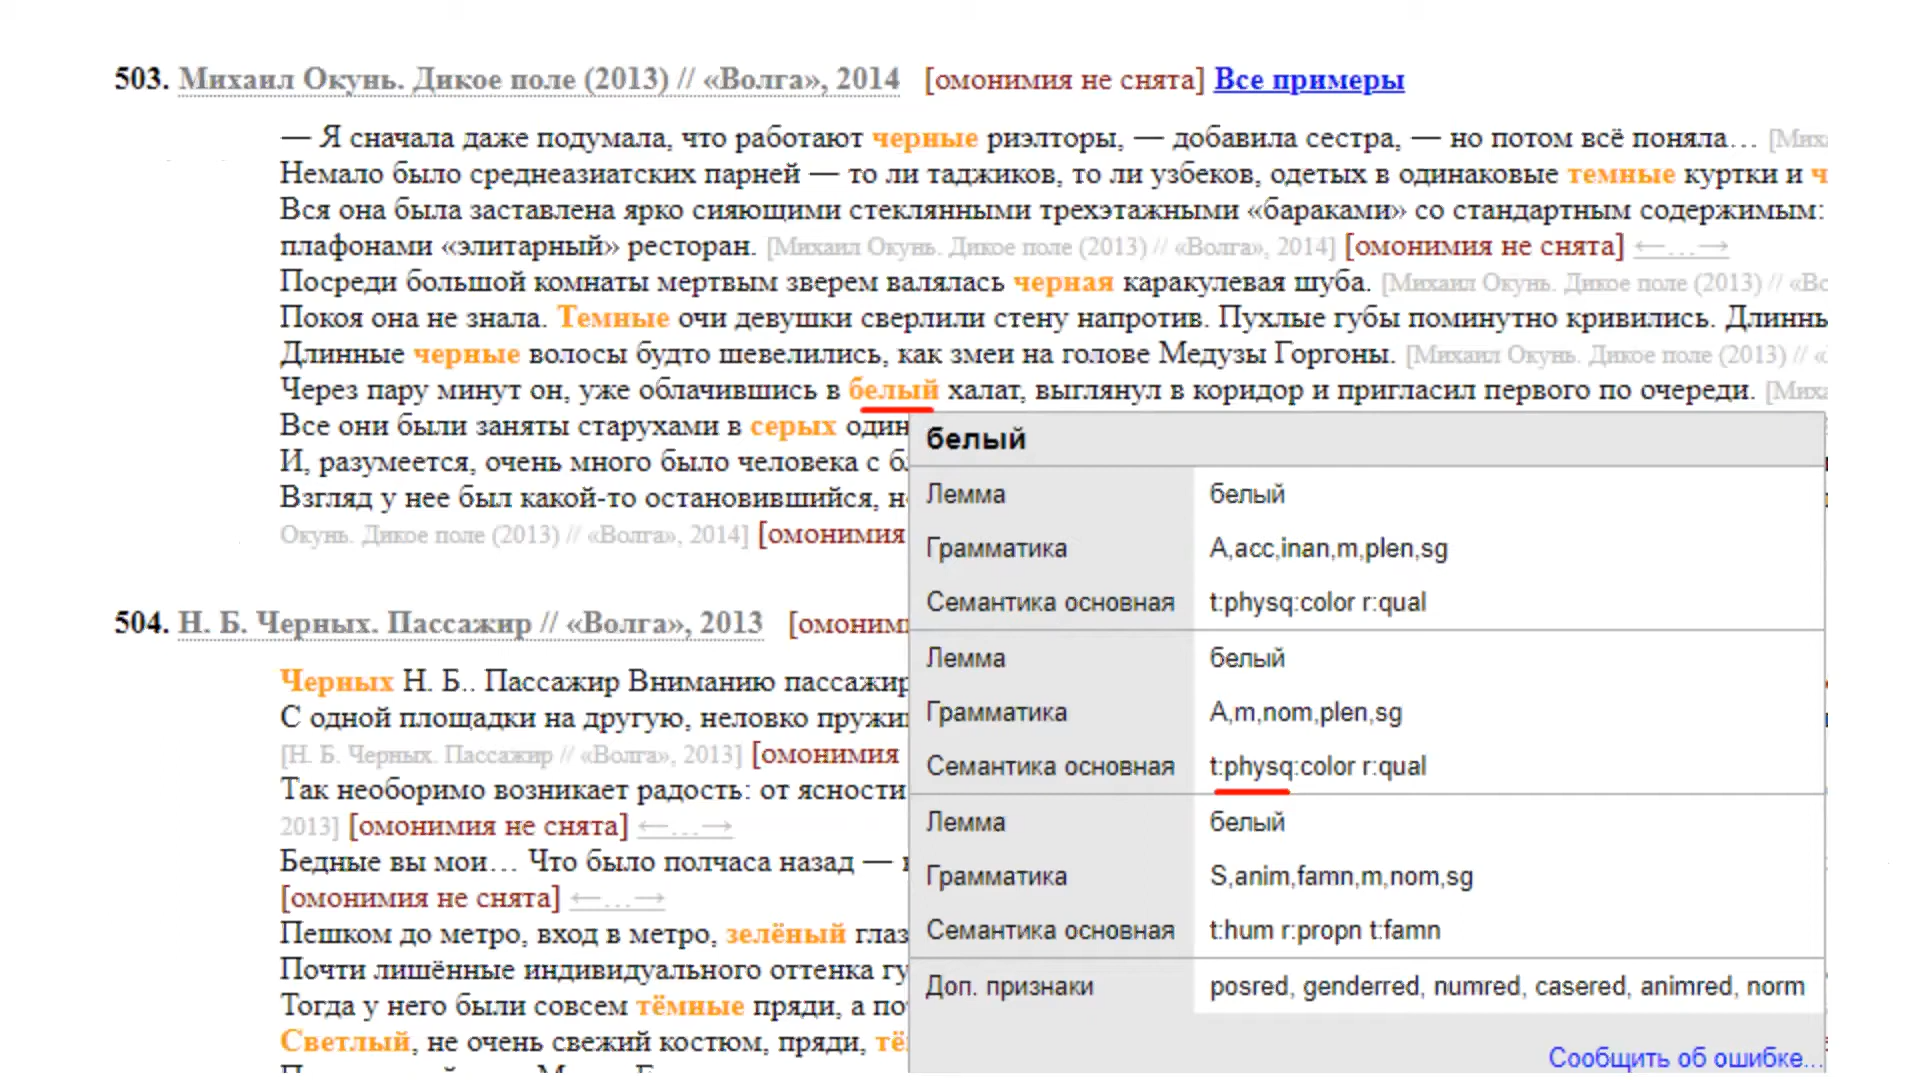Click highlighted word 'серых' in the старухами line

[793, 426]
